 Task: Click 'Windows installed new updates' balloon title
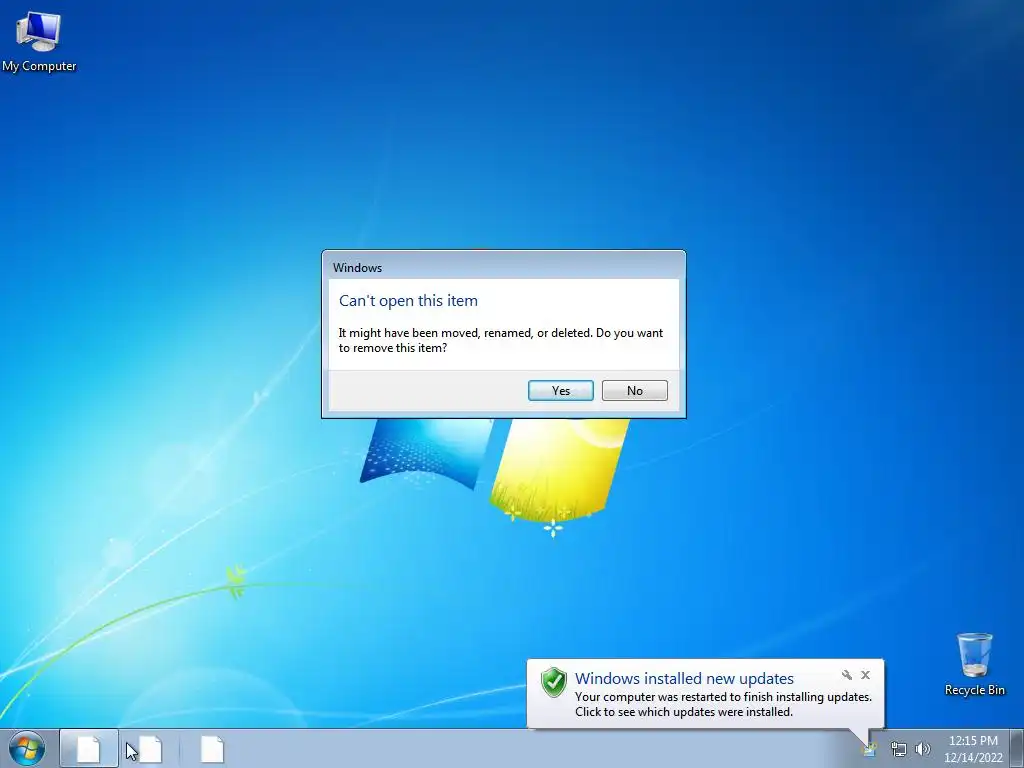684,679
